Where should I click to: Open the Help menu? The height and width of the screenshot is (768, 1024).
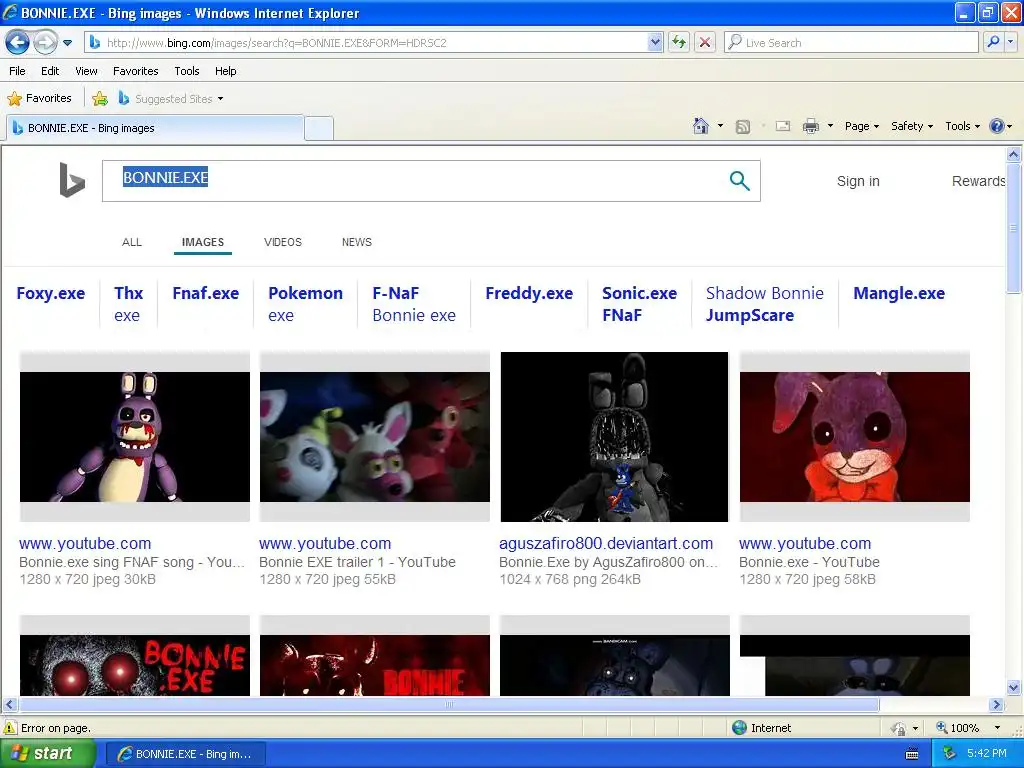tap(225, 71)
